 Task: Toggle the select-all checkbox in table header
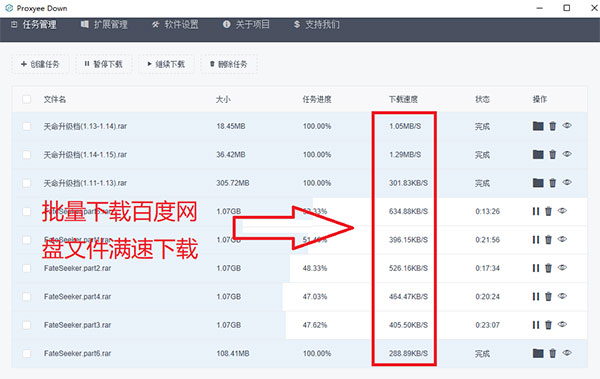[x=26, y=100]
